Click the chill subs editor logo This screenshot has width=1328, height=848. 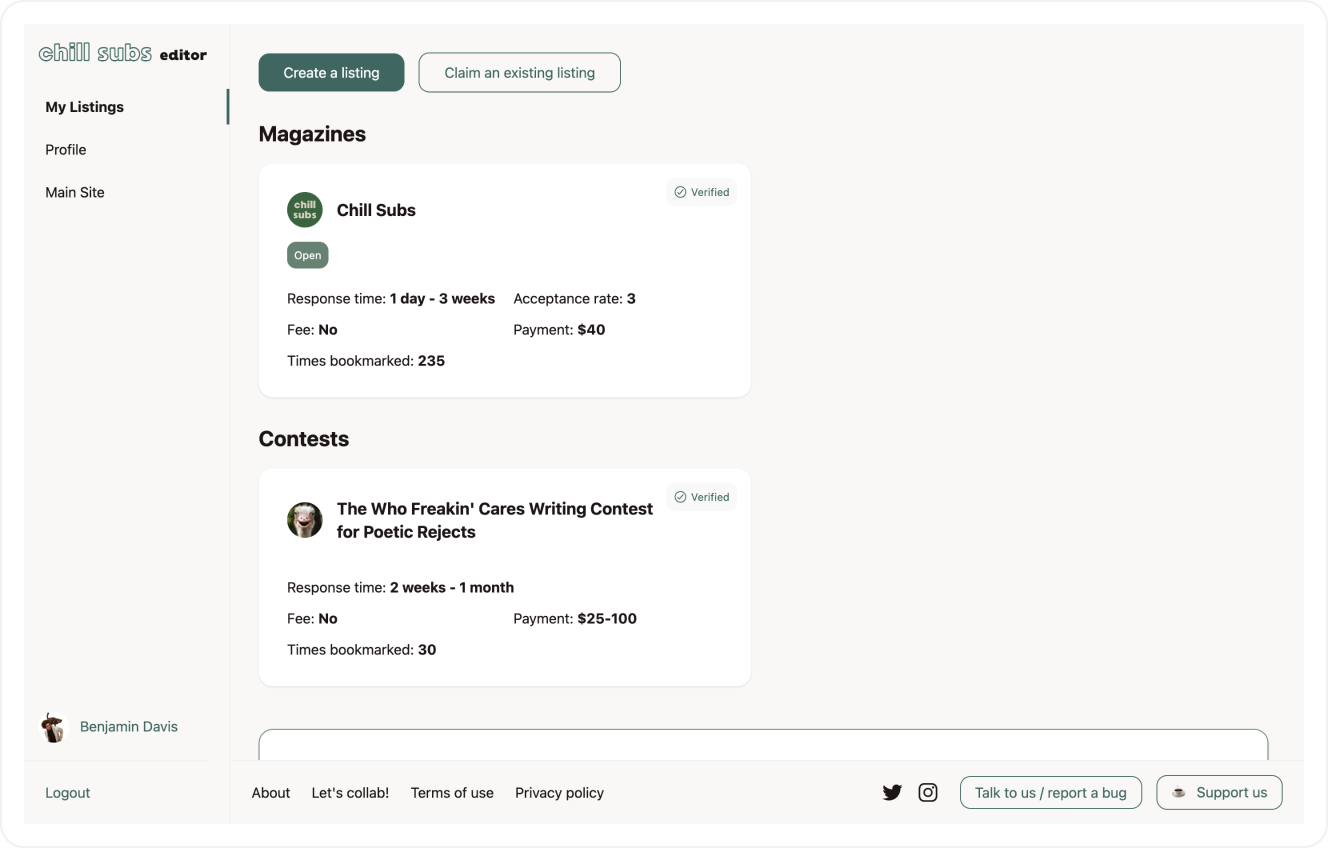[122, 54]
